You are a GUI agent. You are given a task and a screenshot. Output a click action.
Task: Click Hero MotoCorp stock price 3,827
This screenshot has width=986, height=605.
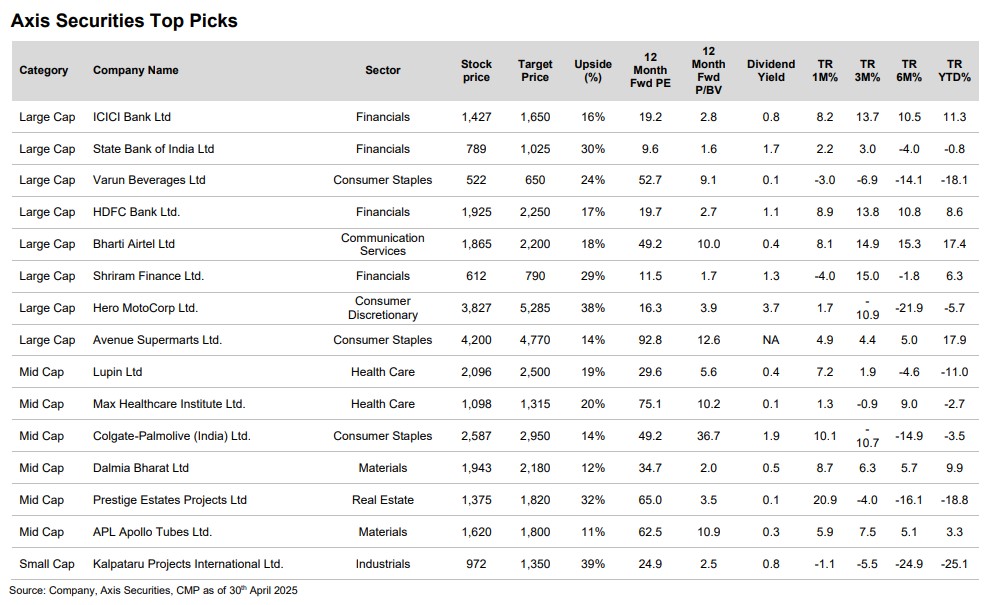[x=476, y=308]
